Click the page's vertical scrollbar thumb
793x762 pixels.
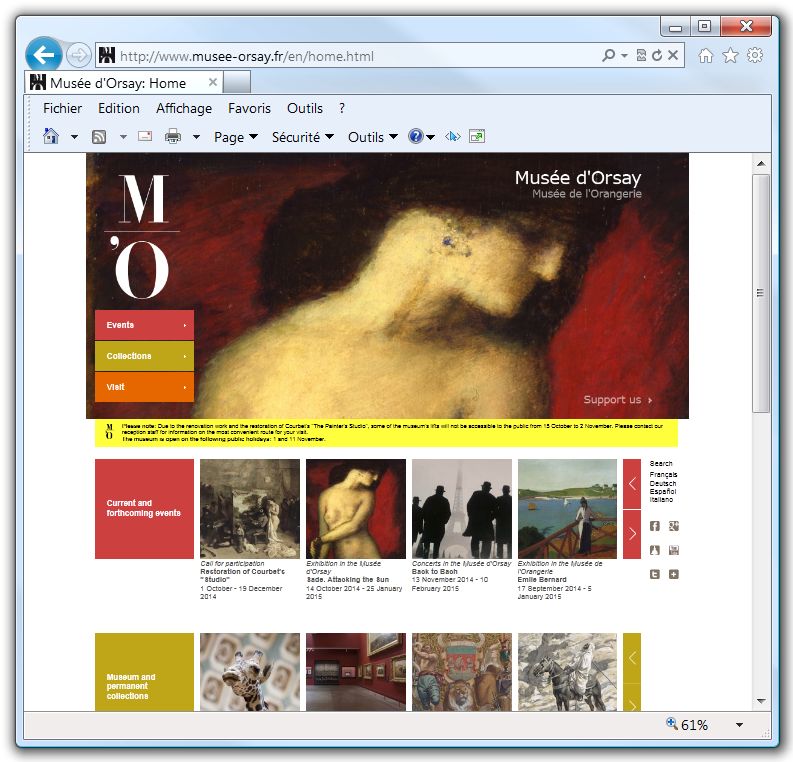[x=761, y=293]
